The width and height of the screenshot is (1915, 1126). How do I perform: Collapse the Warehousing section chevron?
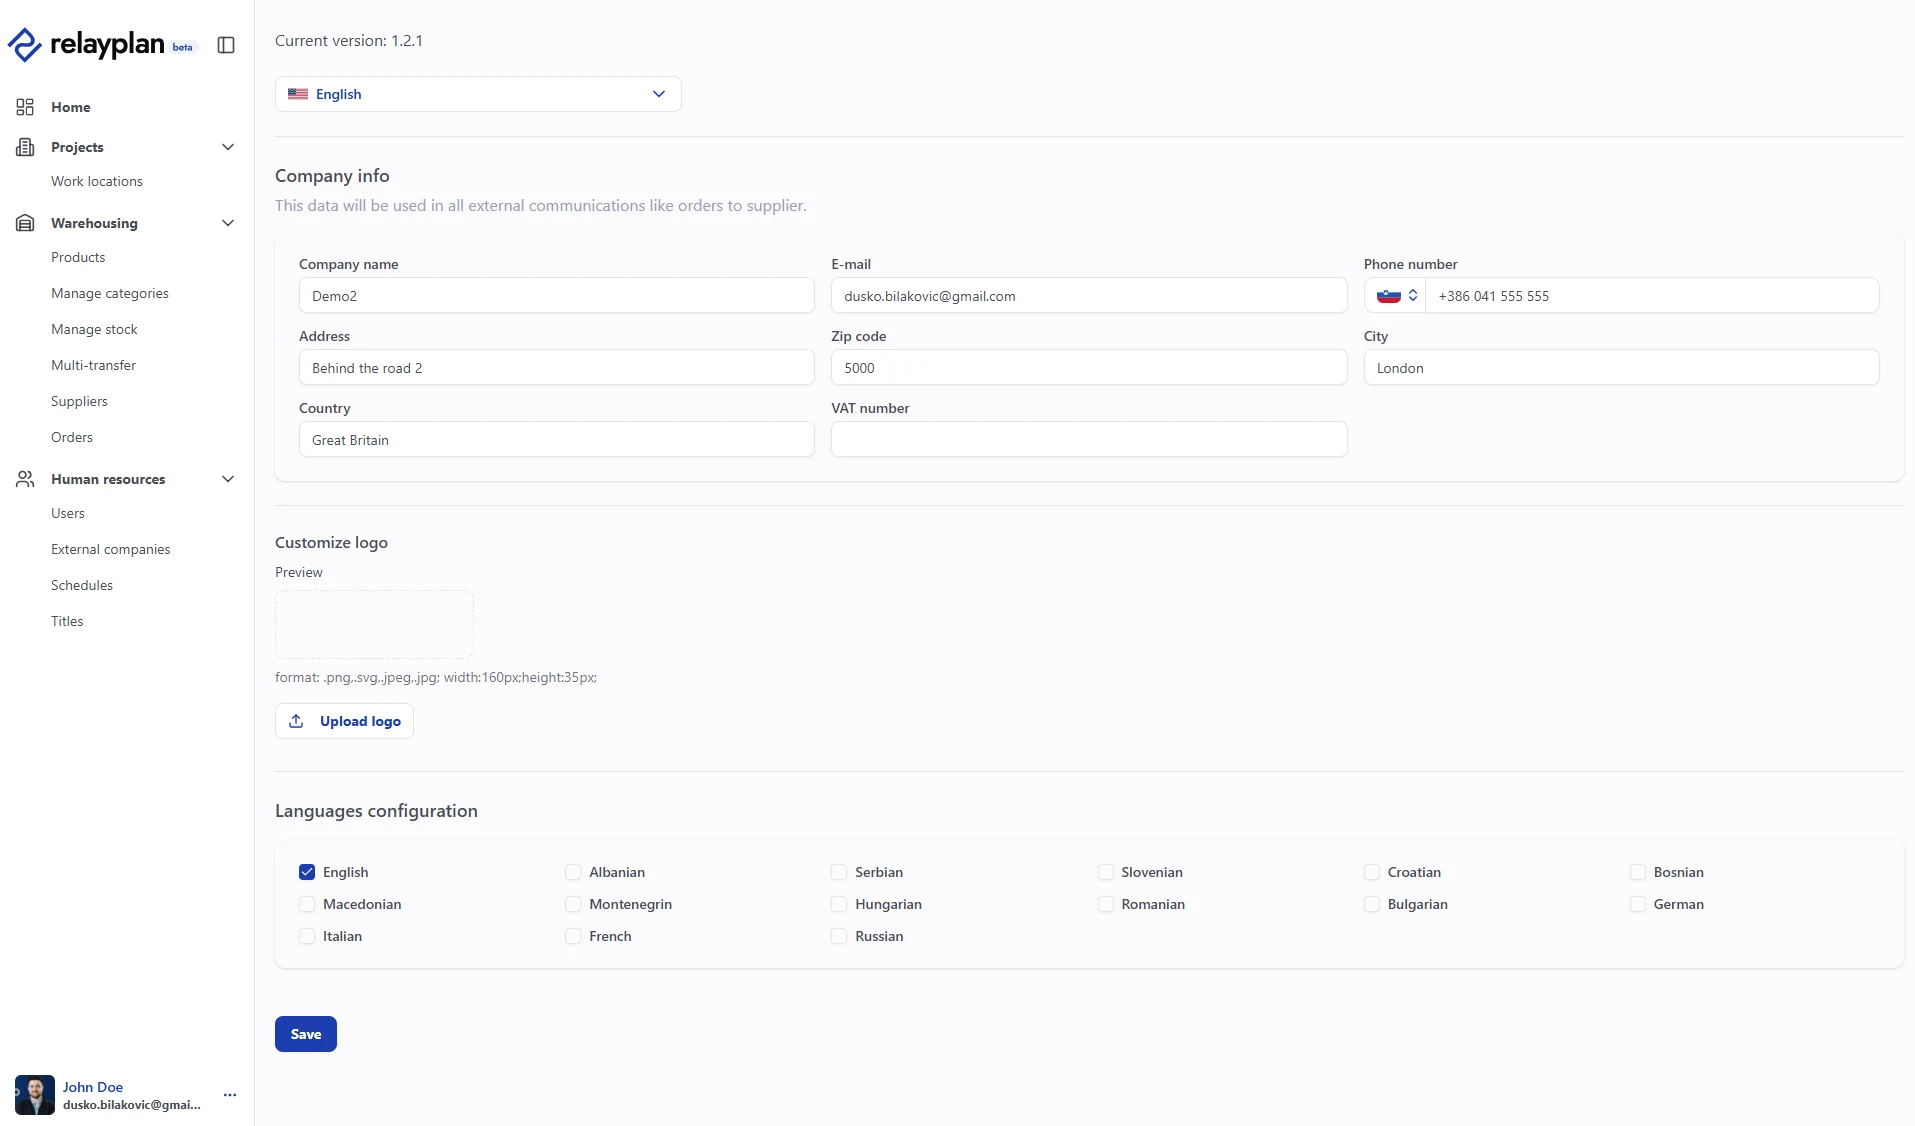228,223
